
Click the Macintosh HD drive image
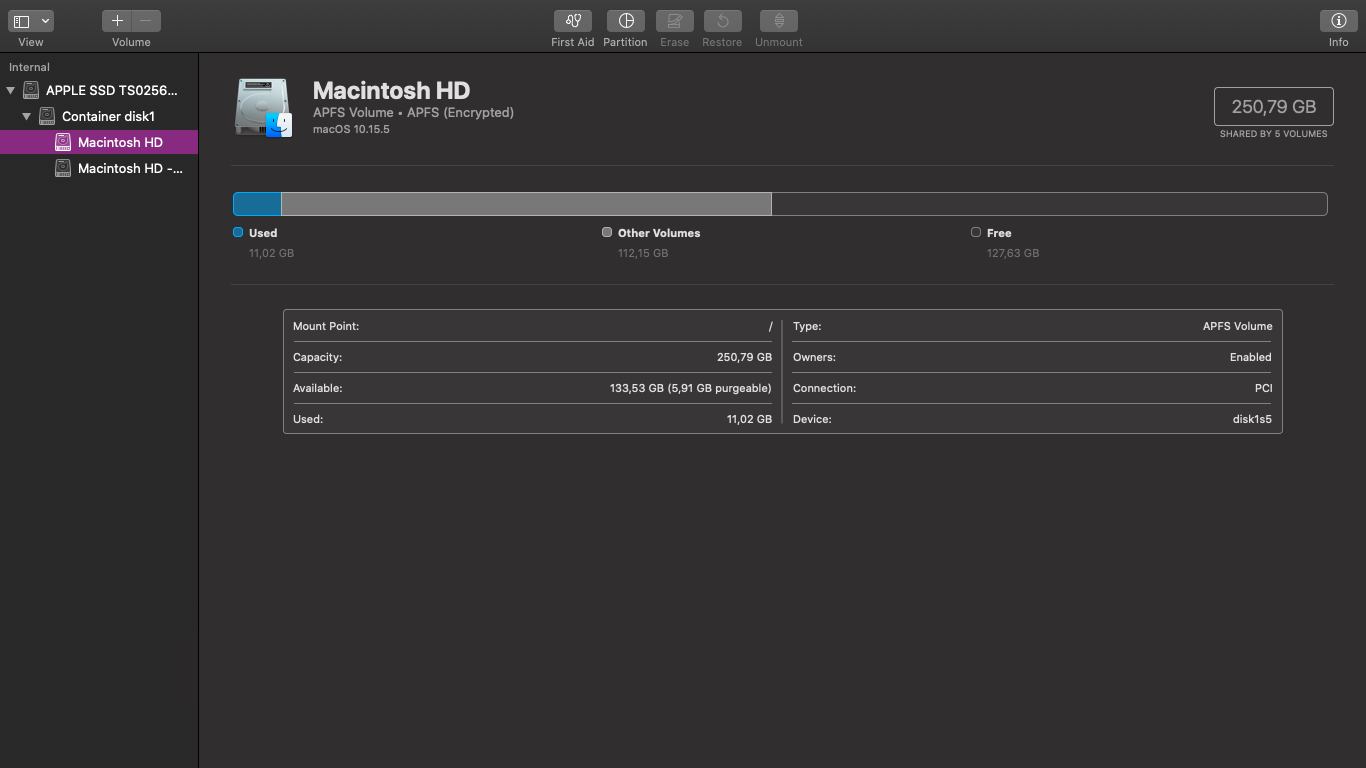coord(264,107)
